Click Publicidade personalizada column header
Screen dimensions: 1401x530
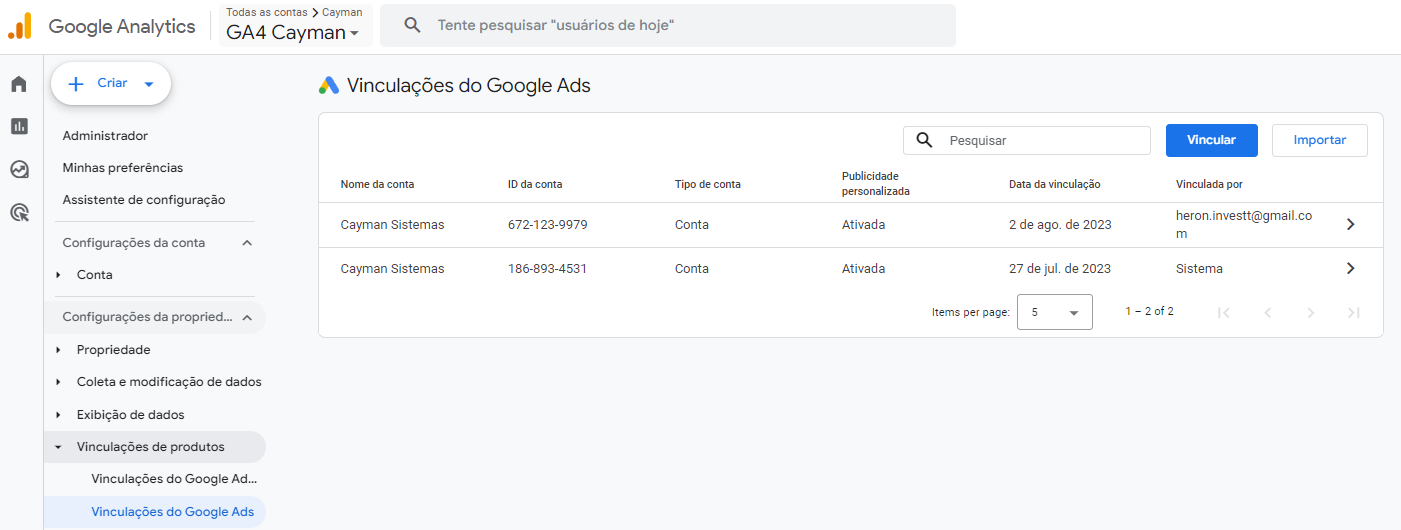click(x=876, y=184)
